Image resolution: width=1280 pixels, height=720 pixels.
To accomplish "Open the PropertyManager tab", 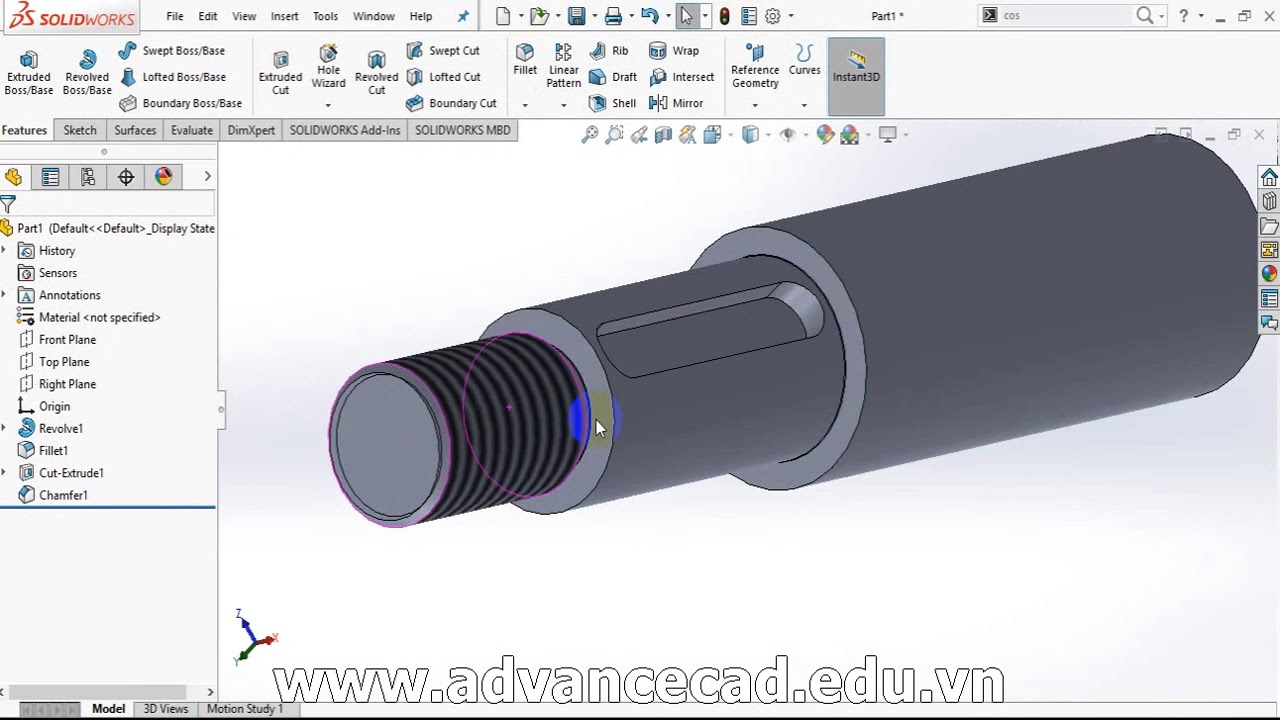I will (x=50, y=177).
